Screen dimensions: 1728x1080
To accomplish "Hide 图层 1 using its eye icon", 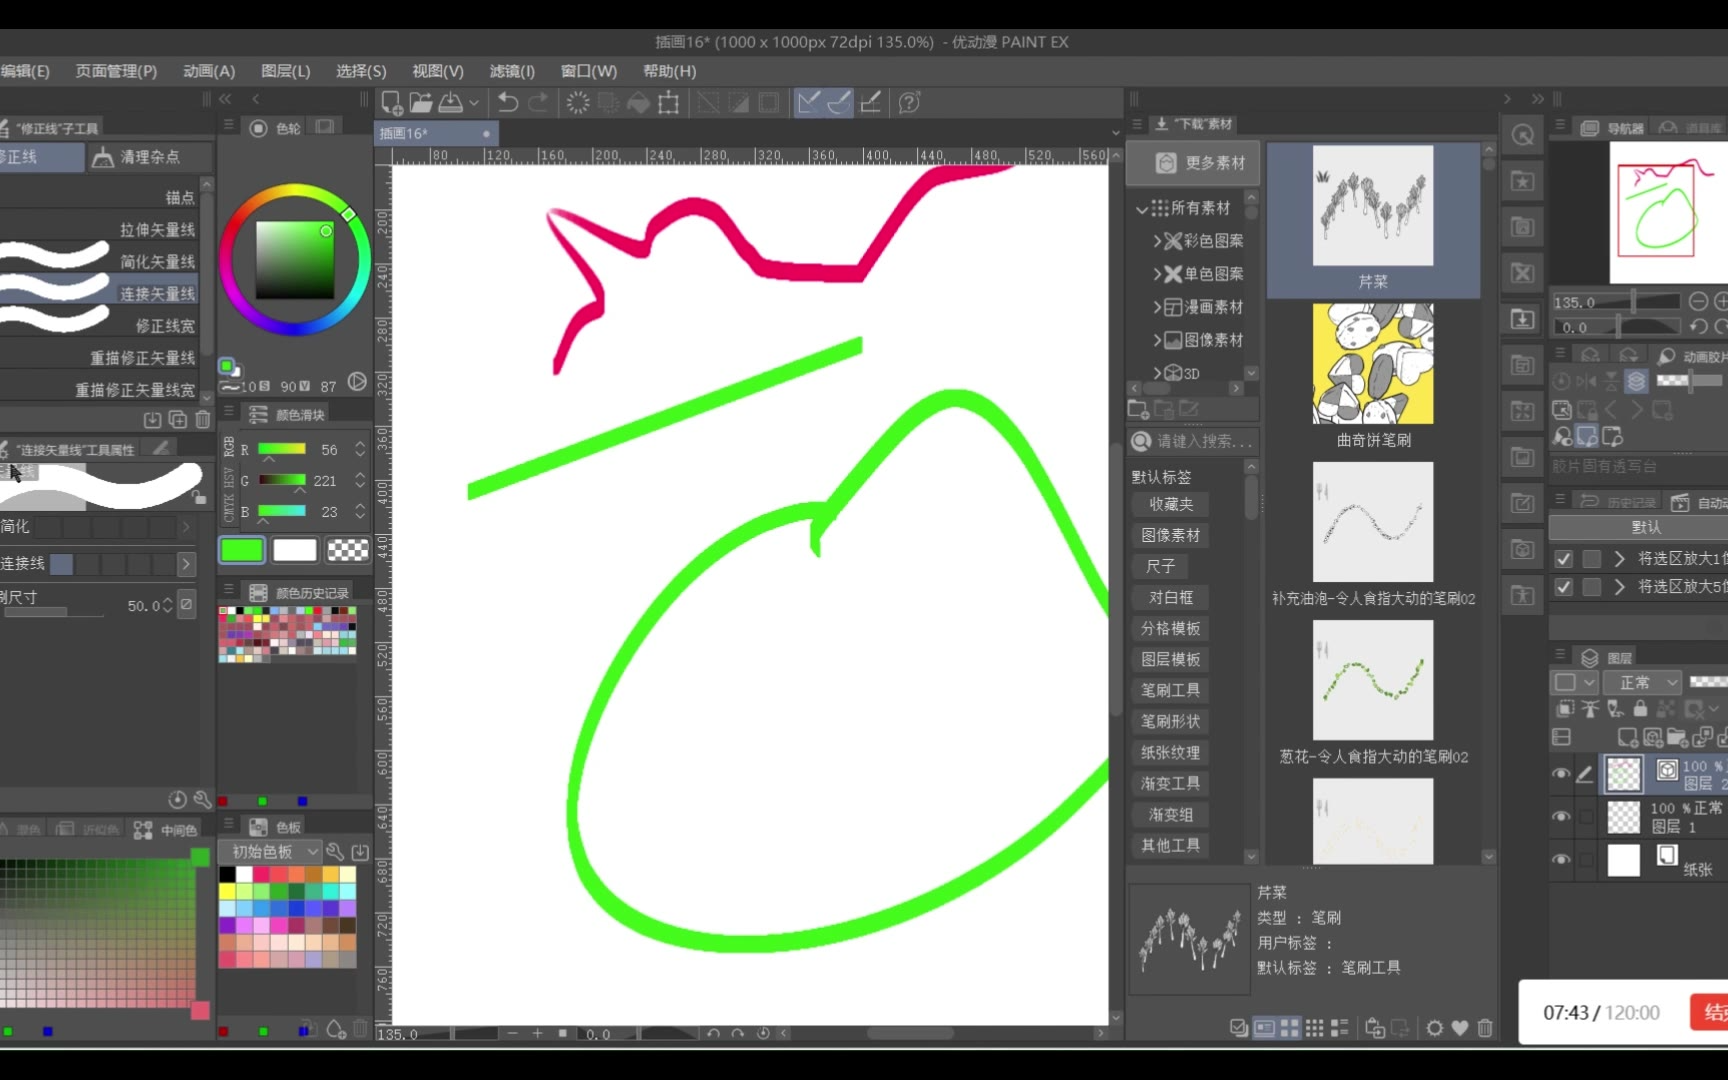I will (x=1561, y=817).
